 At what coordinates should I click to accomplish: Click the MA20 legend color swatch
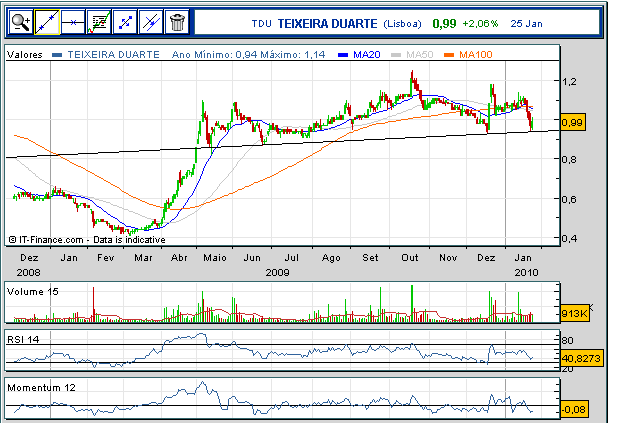coord(344,55)
